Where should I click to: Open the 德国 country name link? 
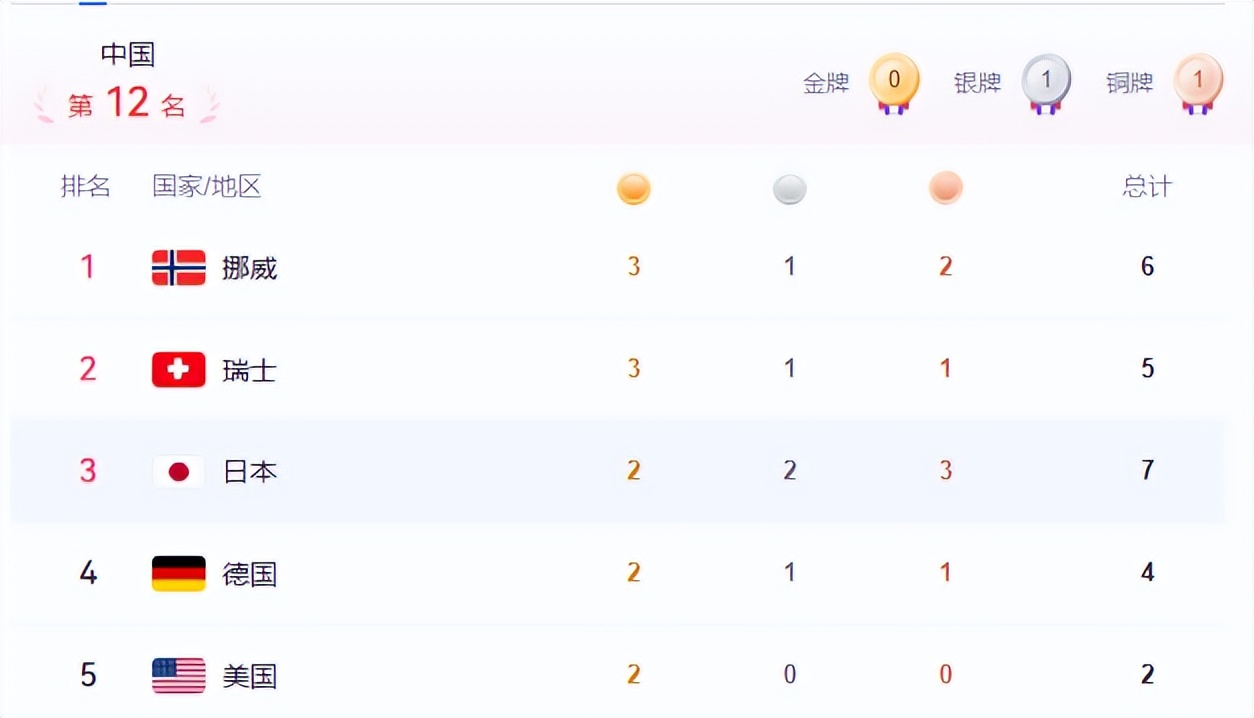tap(249, 574)
